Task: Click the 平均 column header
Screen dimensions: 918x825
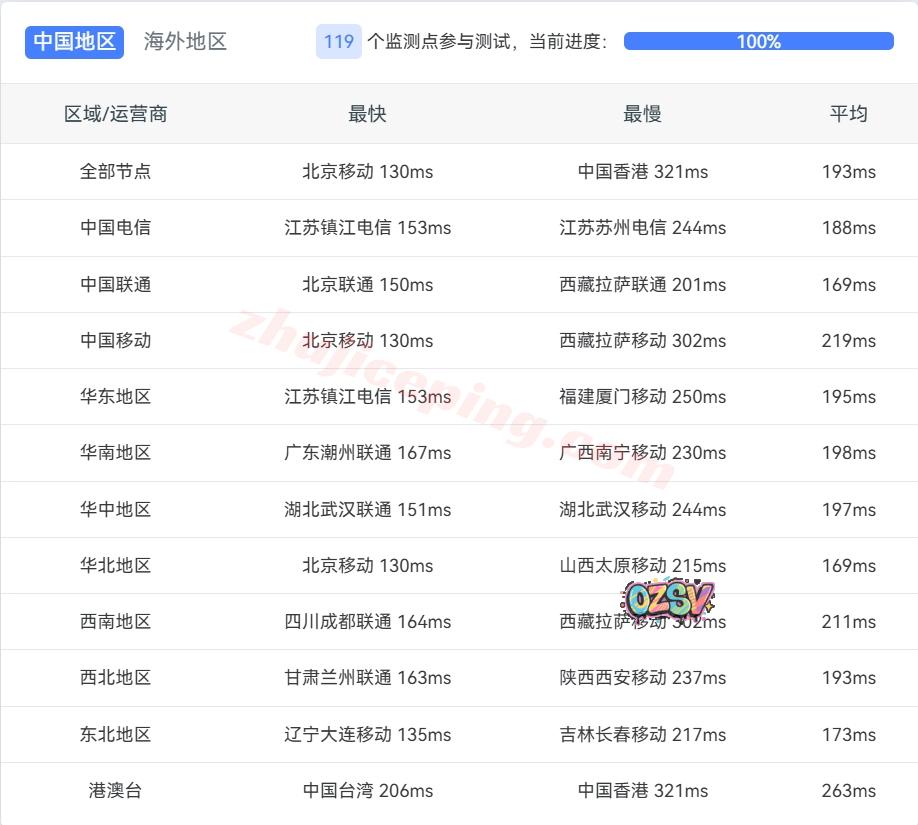Action: coord(848,114)
